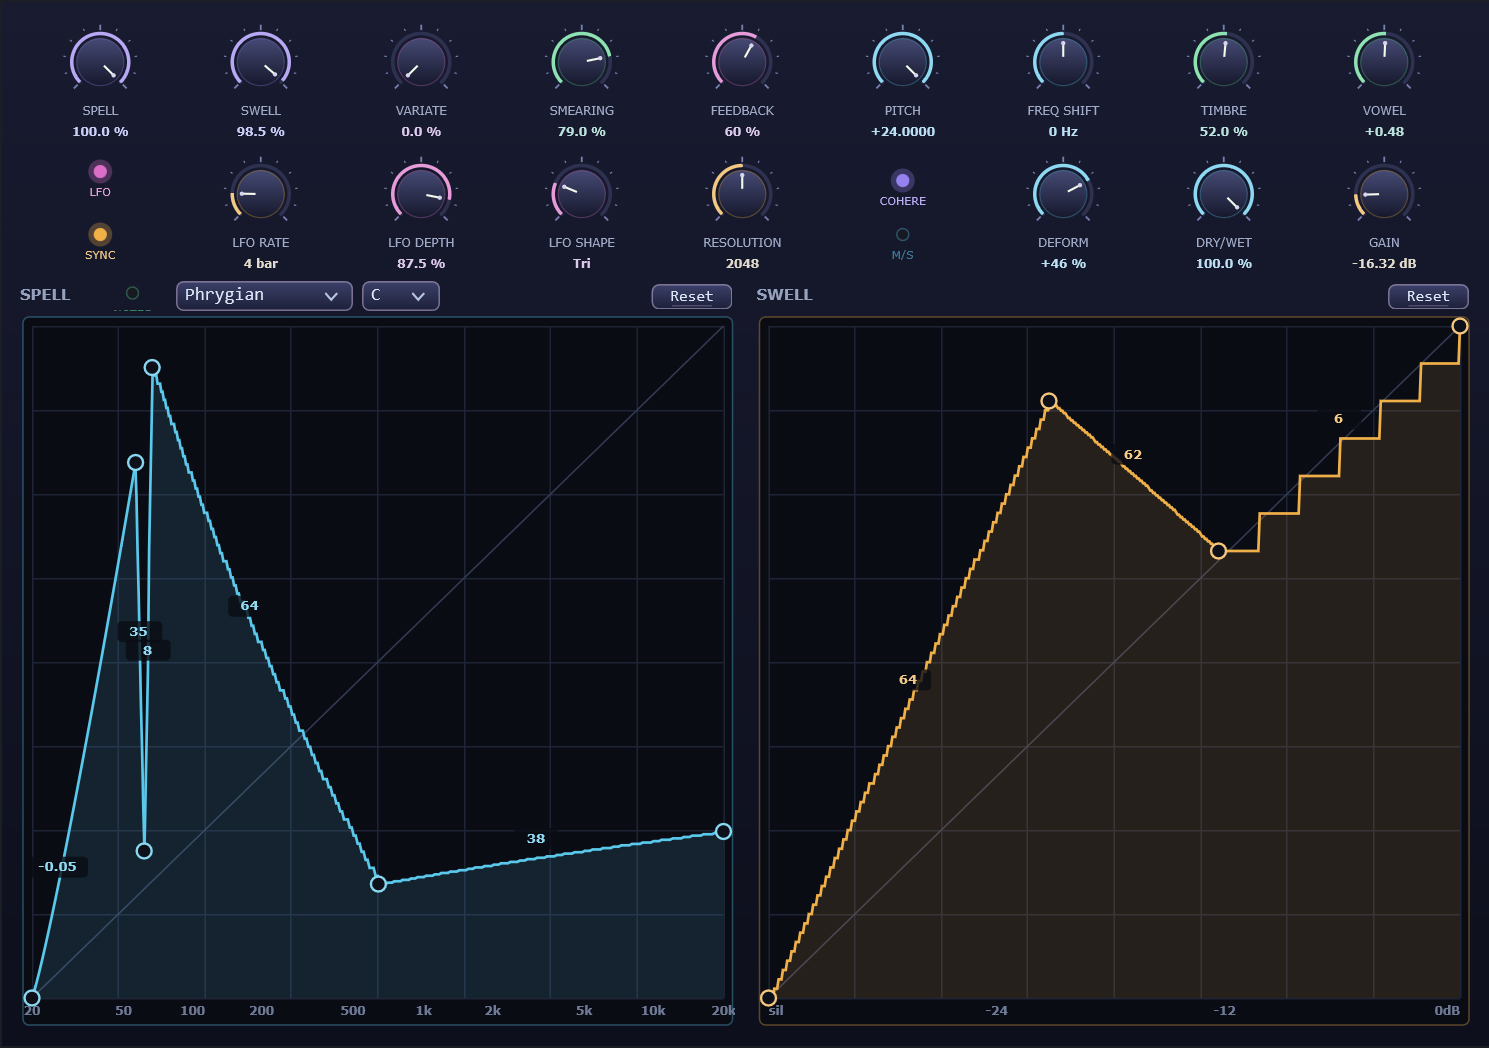
Task: Click the 8 segment label on SPELL
Action: click(147, 650)
